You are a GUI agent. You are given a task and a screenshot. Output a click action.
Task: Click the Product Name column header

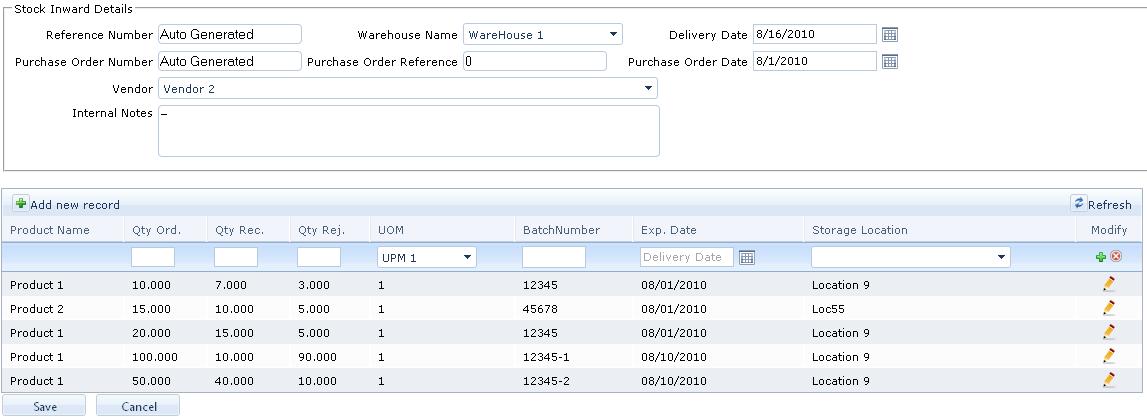50,230
